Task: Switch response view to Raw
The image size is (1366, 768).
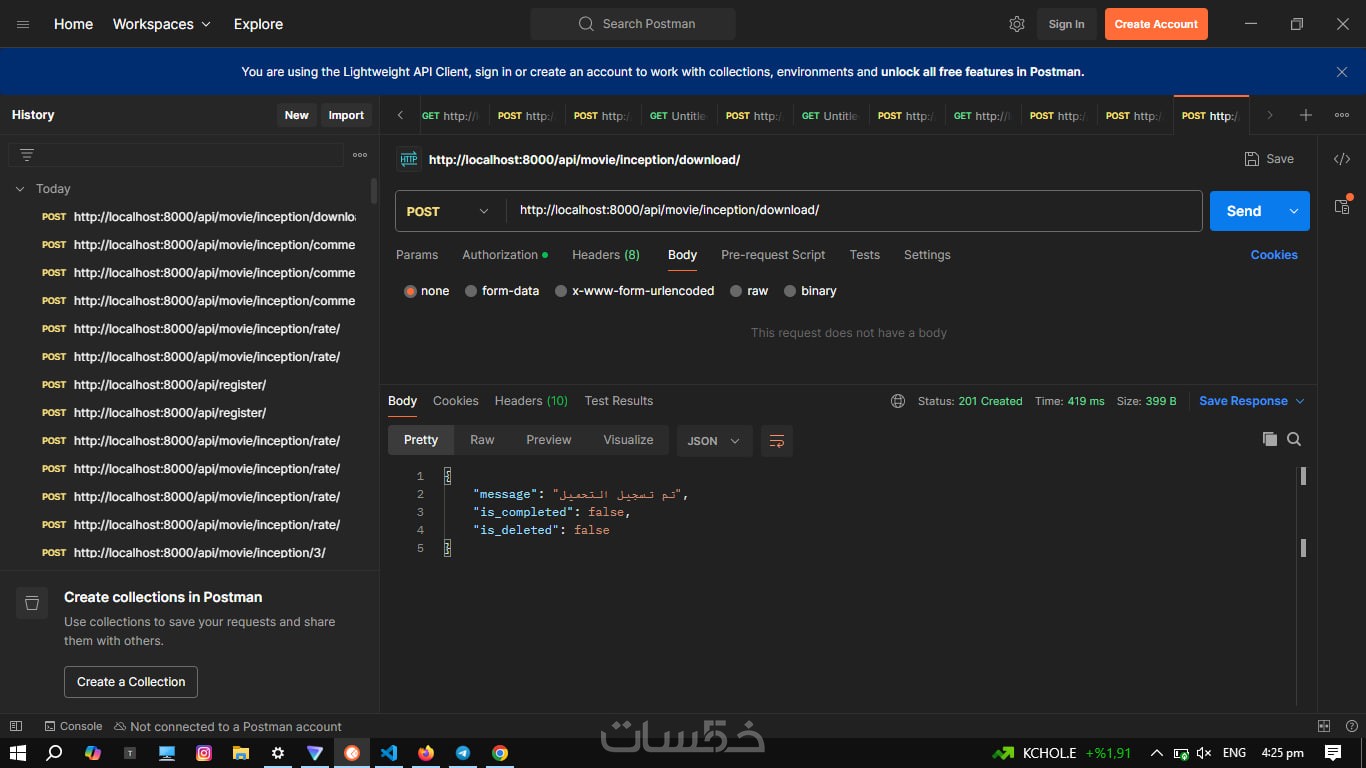Action: [482, 440]
